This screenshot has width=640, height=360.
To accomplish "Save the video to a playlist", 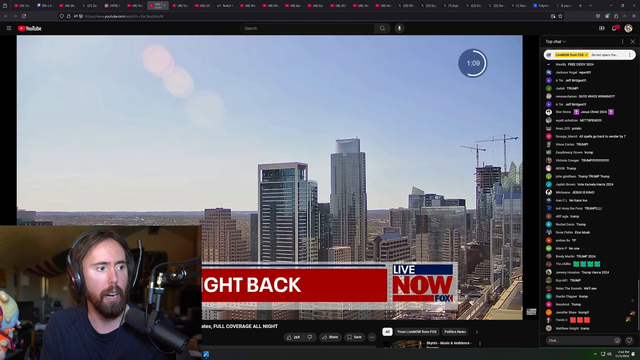I will coord(354,337).
